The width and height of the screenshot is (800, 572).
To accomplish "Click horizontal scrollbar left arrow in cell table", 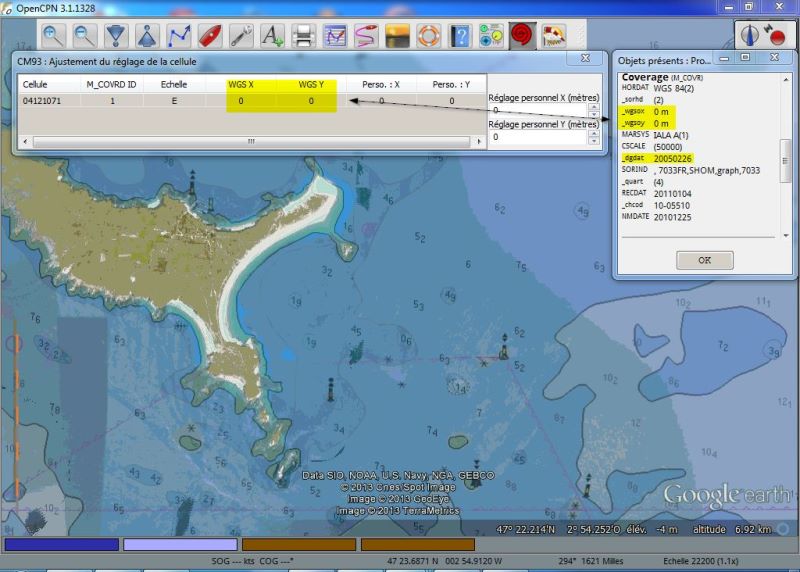I will click(x=26, y=141).
